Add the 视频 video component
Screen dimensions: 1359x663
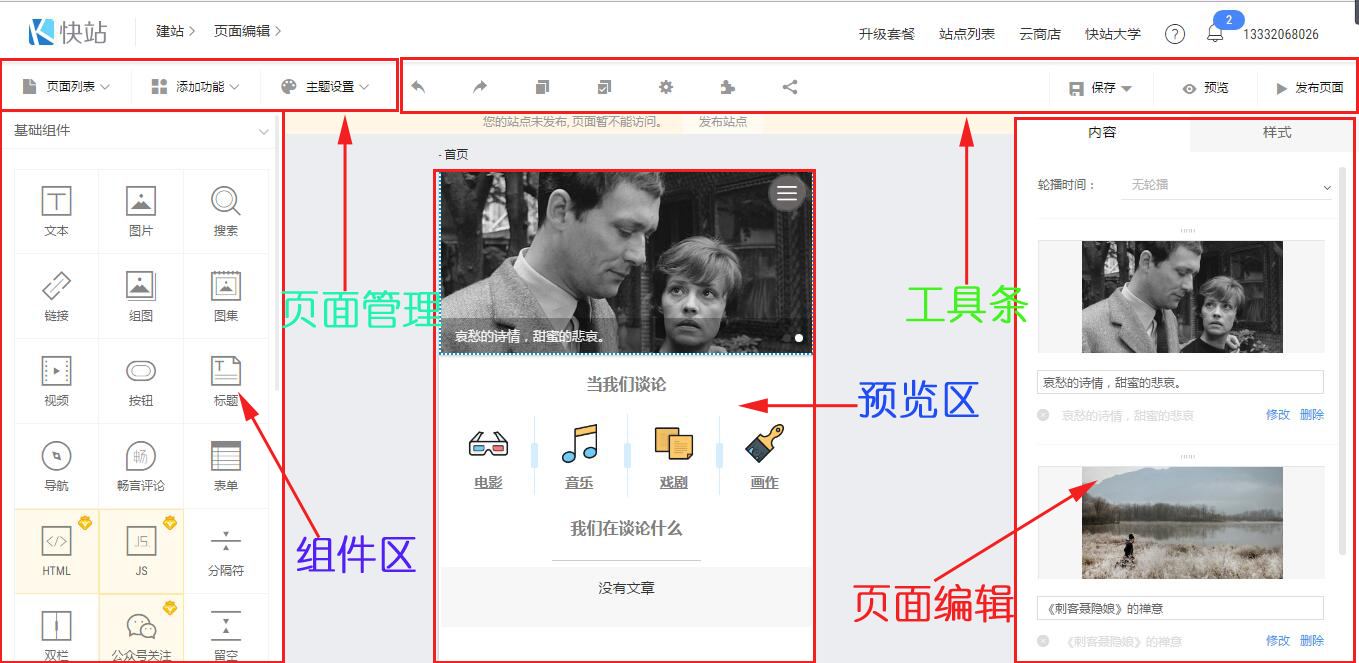(x=56, y=381)
